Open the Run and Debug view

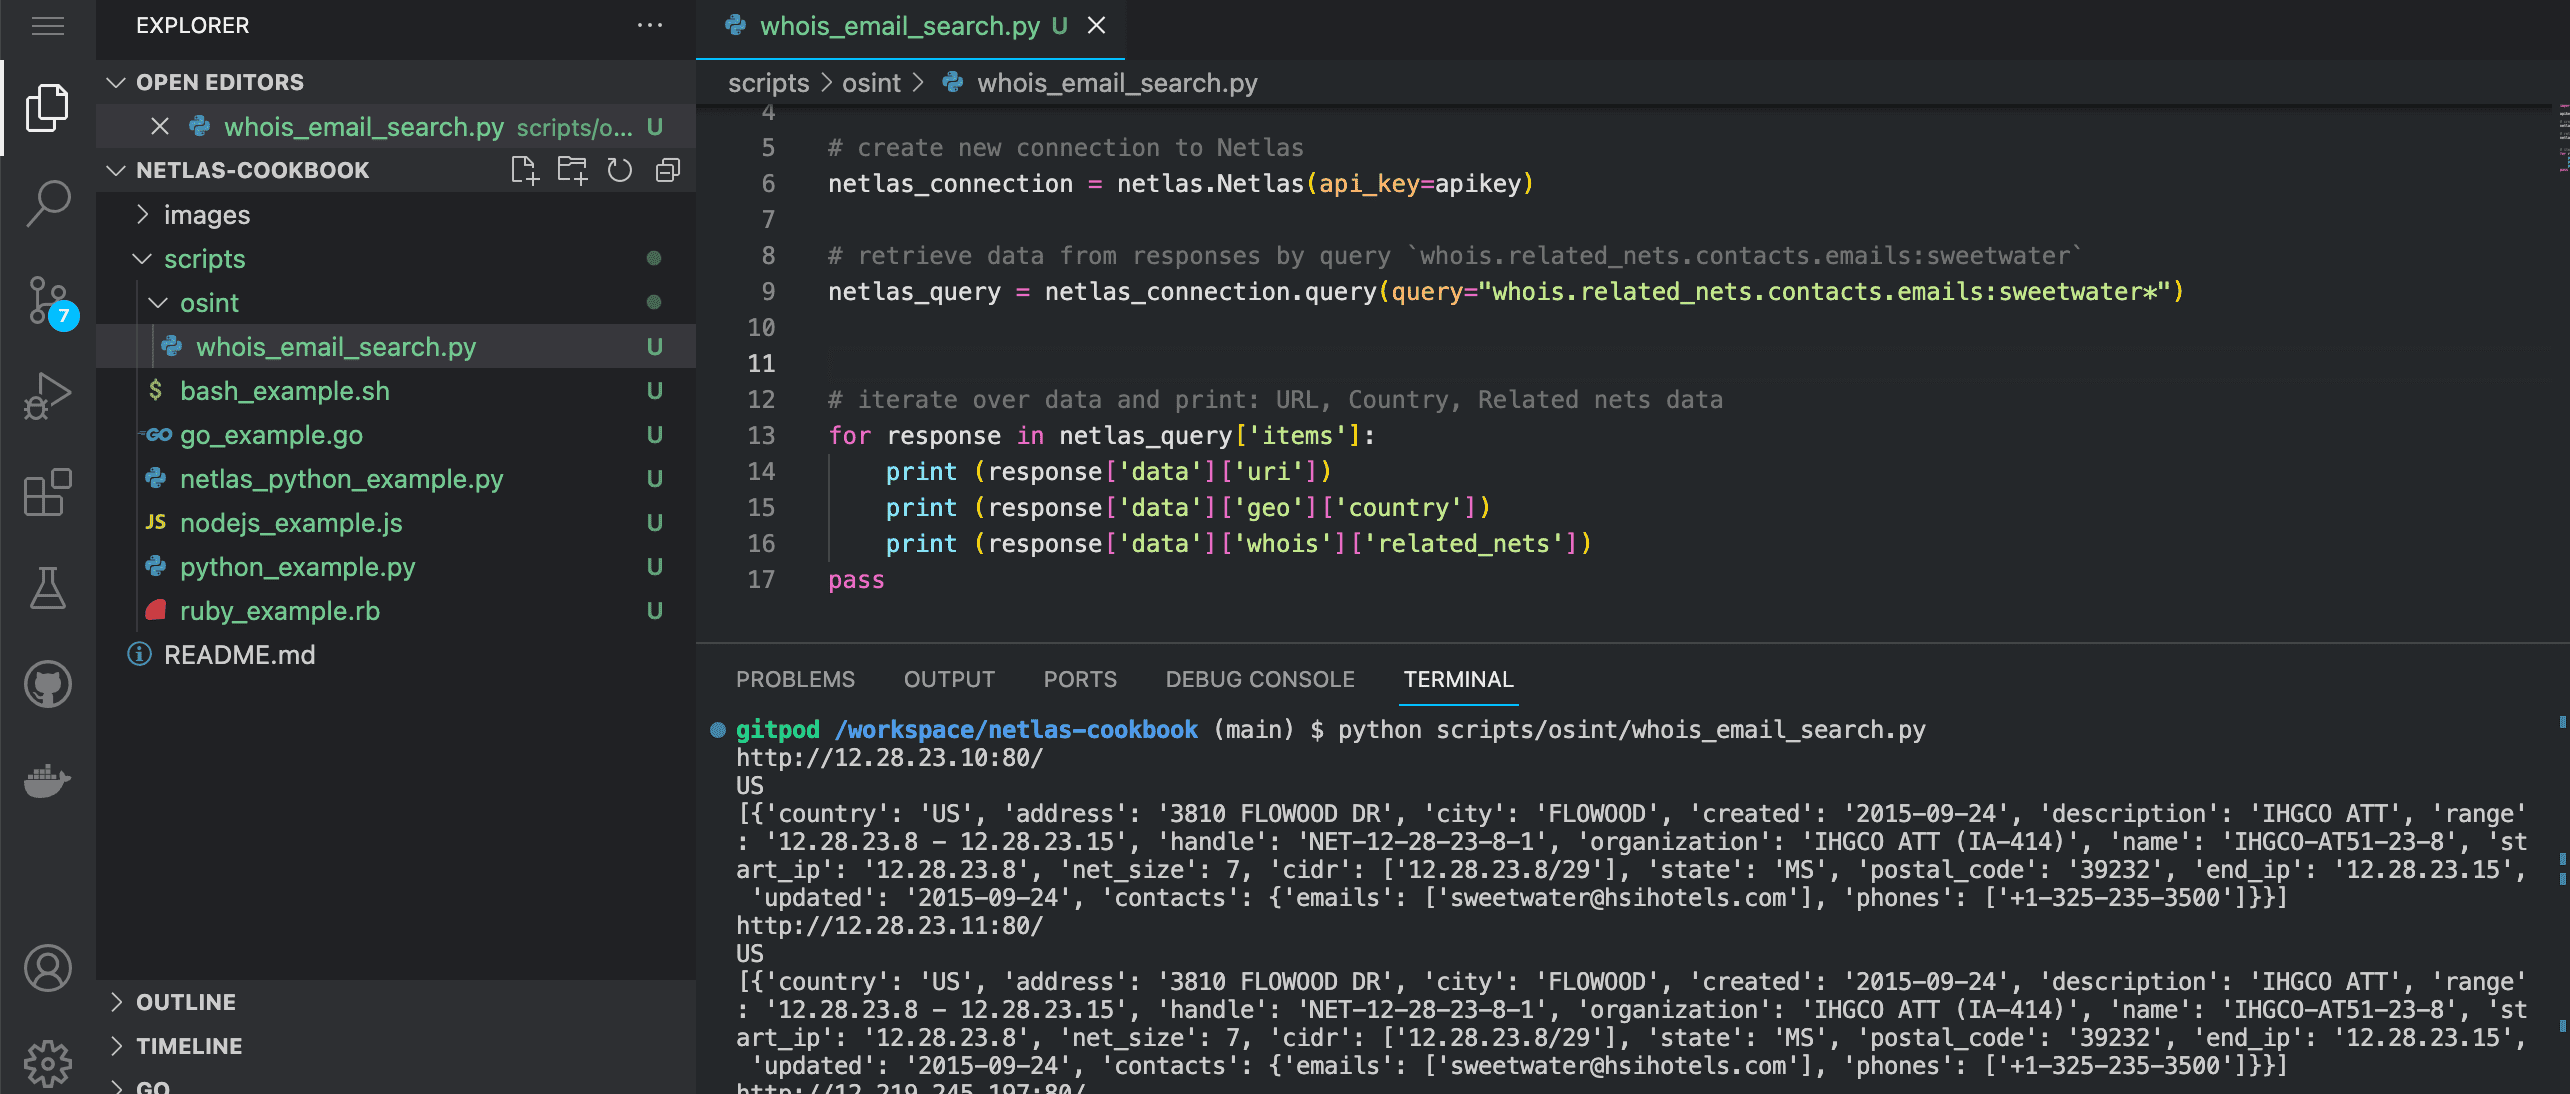[48, 396]
